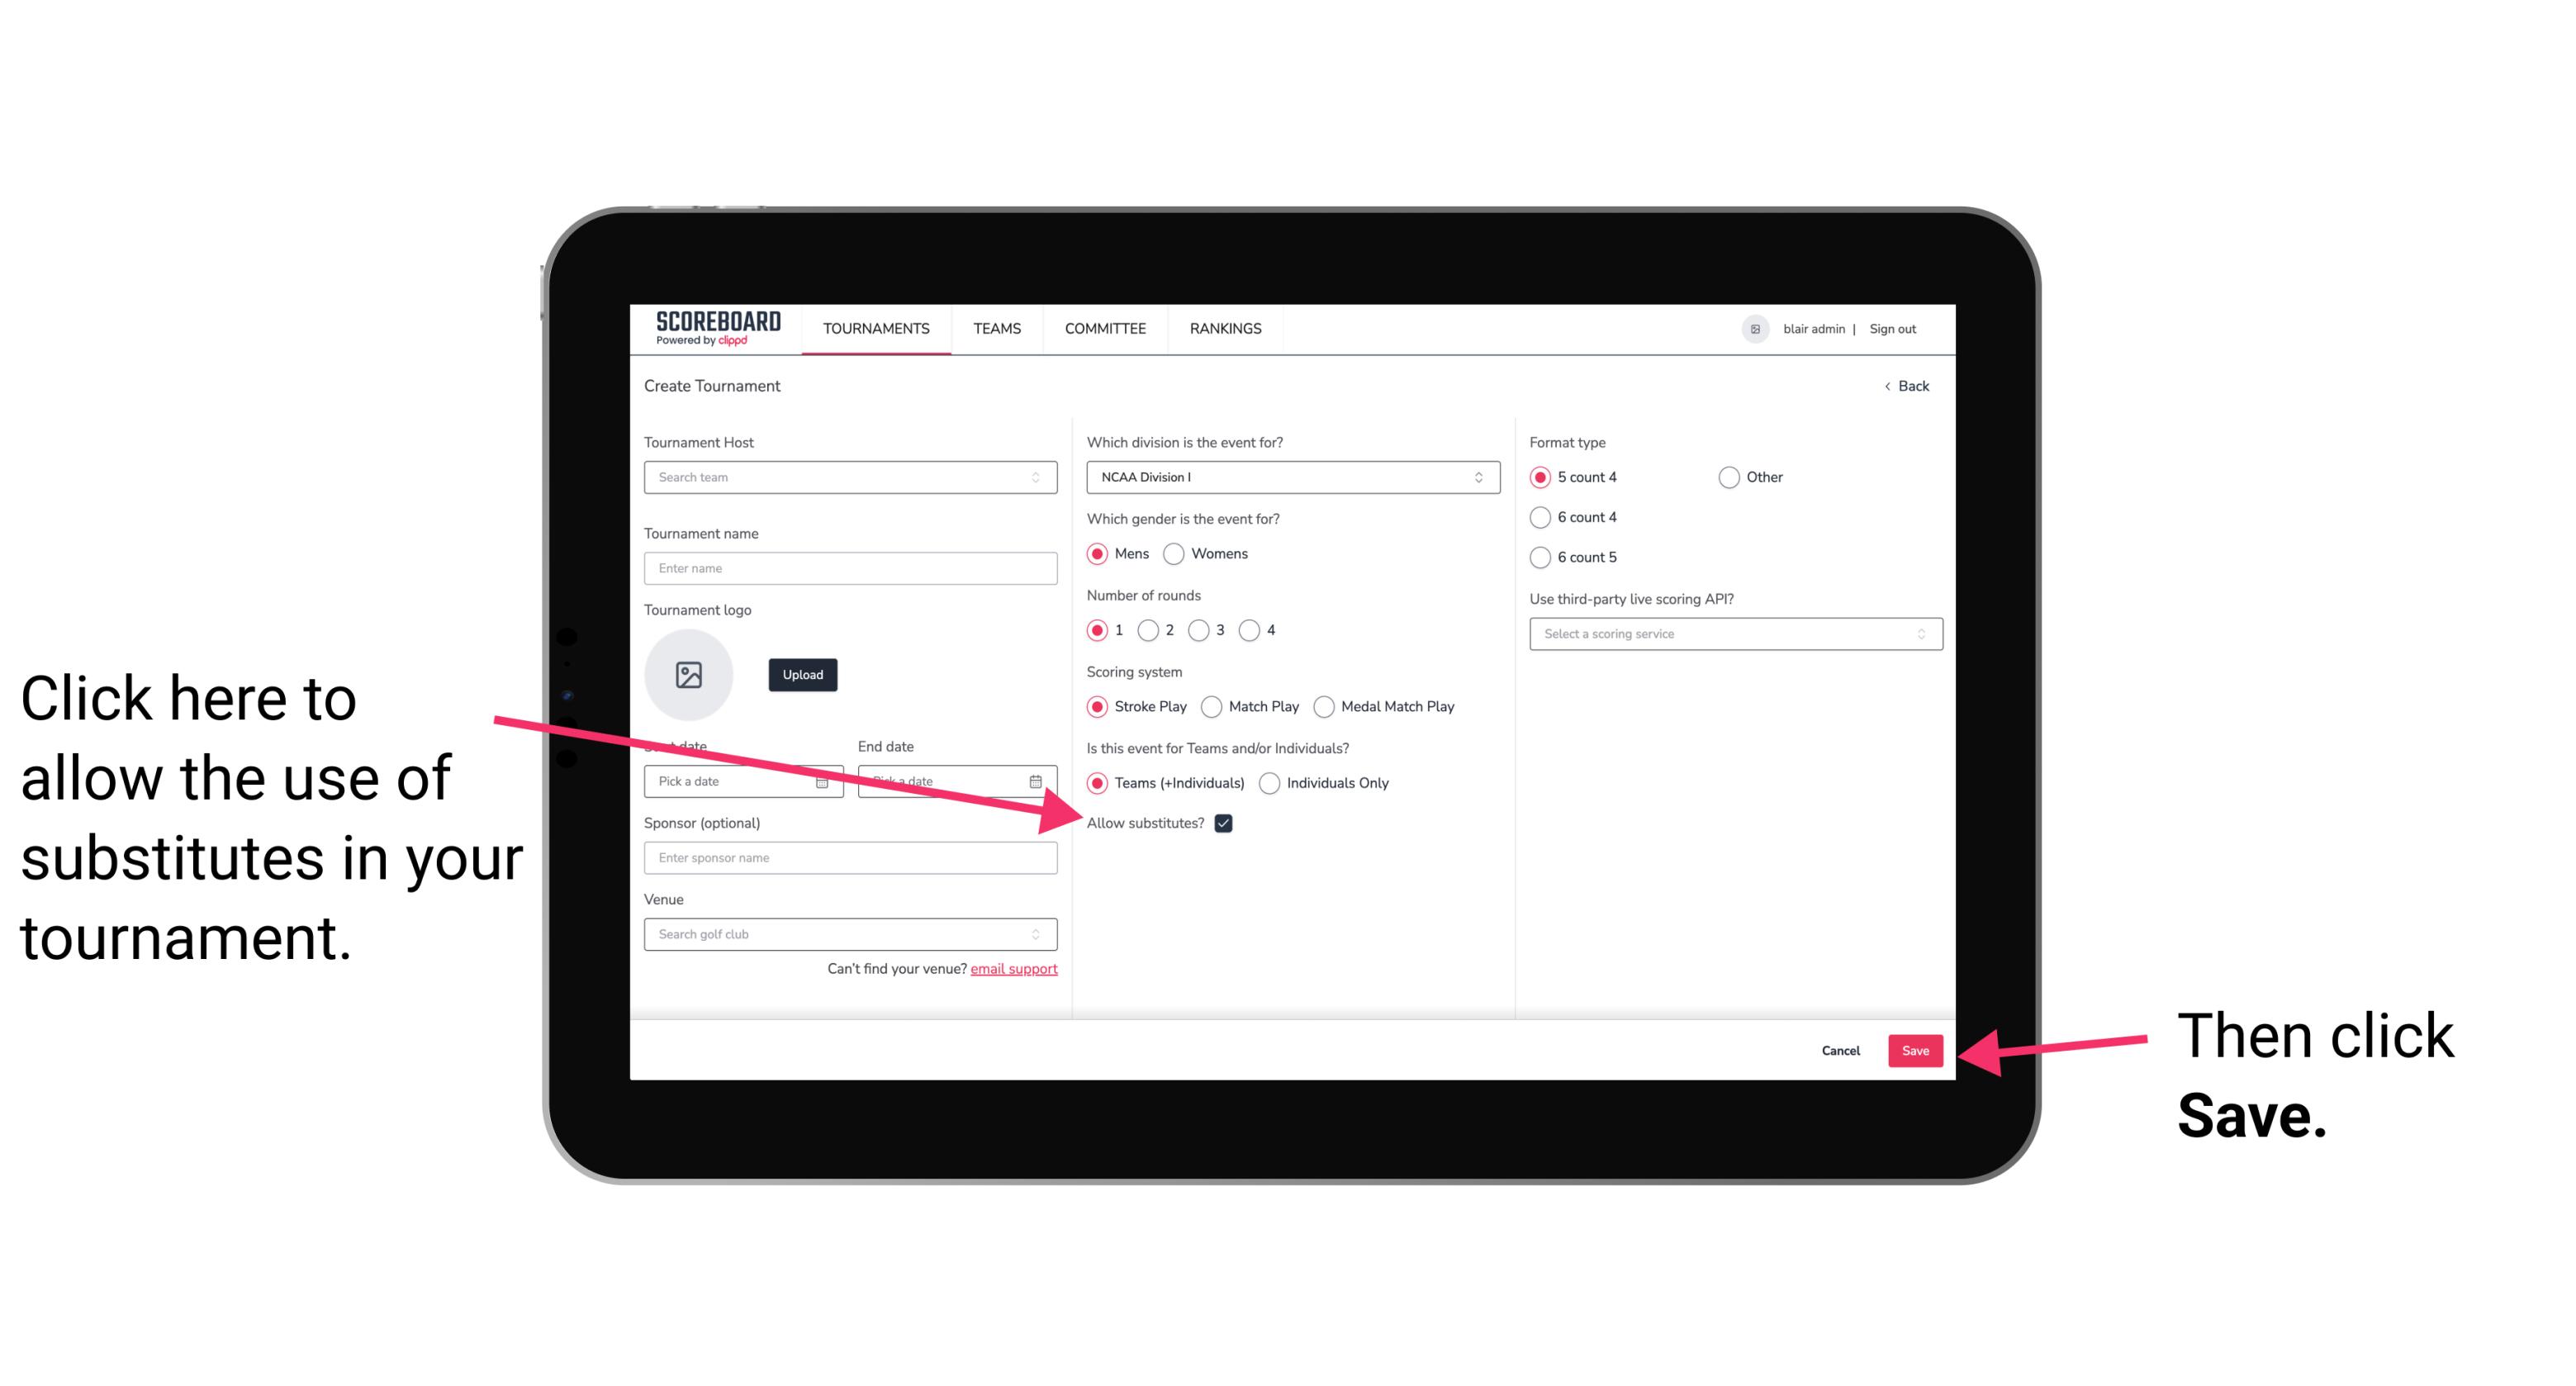Click the Tournament Host search icon
This screenshot has width=2576, height=1386.
(x=1044, y=478)
